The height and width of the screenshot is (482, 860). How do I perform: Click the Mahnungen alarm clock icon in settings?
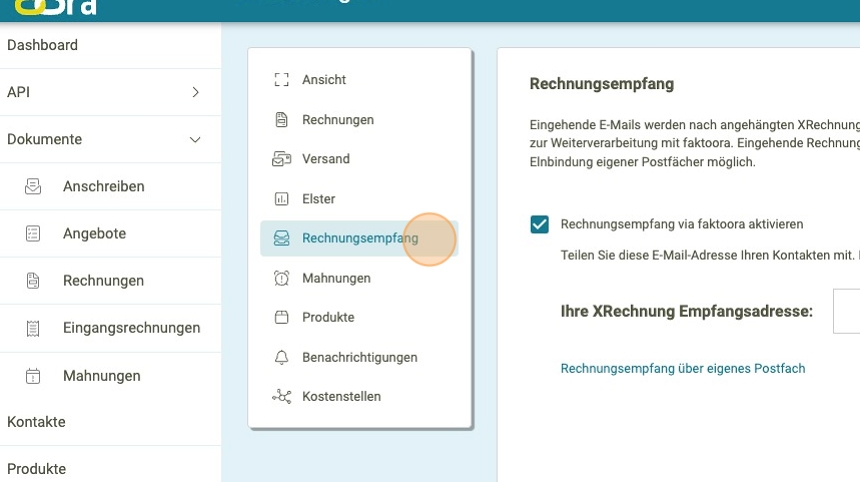coord(281,278)
